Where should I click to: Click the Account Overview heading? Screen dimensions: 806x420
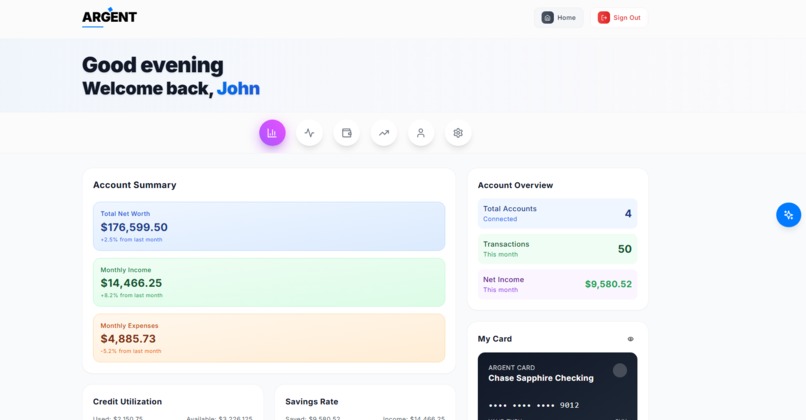[x=516, y=185]
